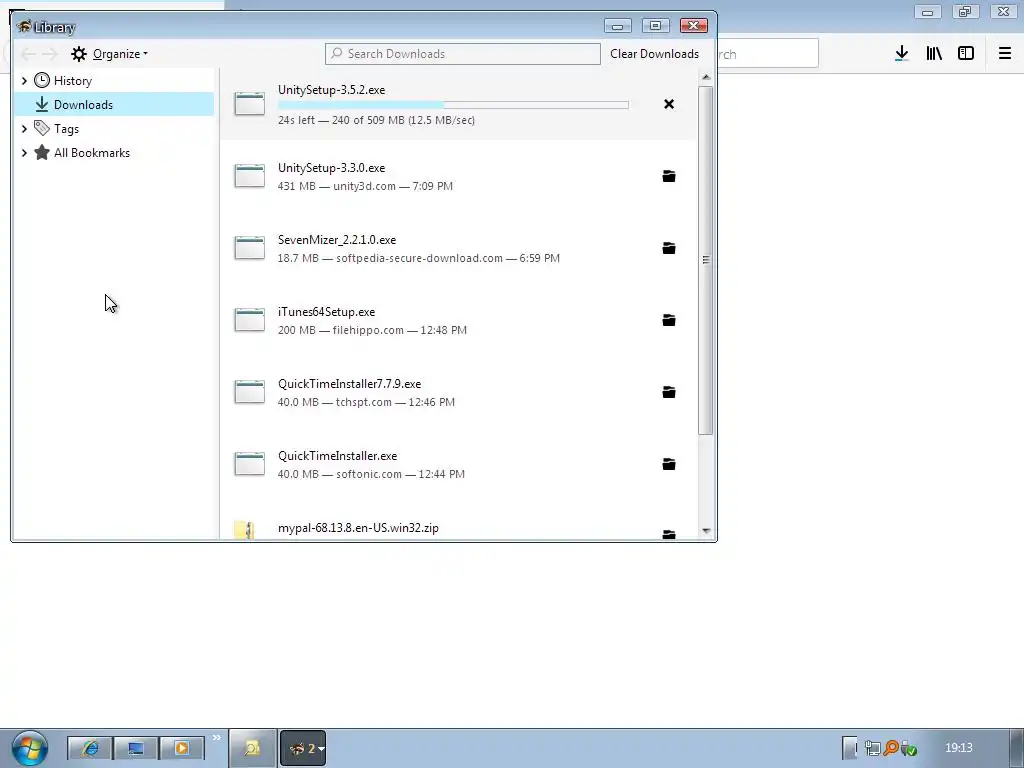Open the browser hamburger menu
Image resolution: width=1024 pixels, height=768 pixels.
[x=1005, y=54]
